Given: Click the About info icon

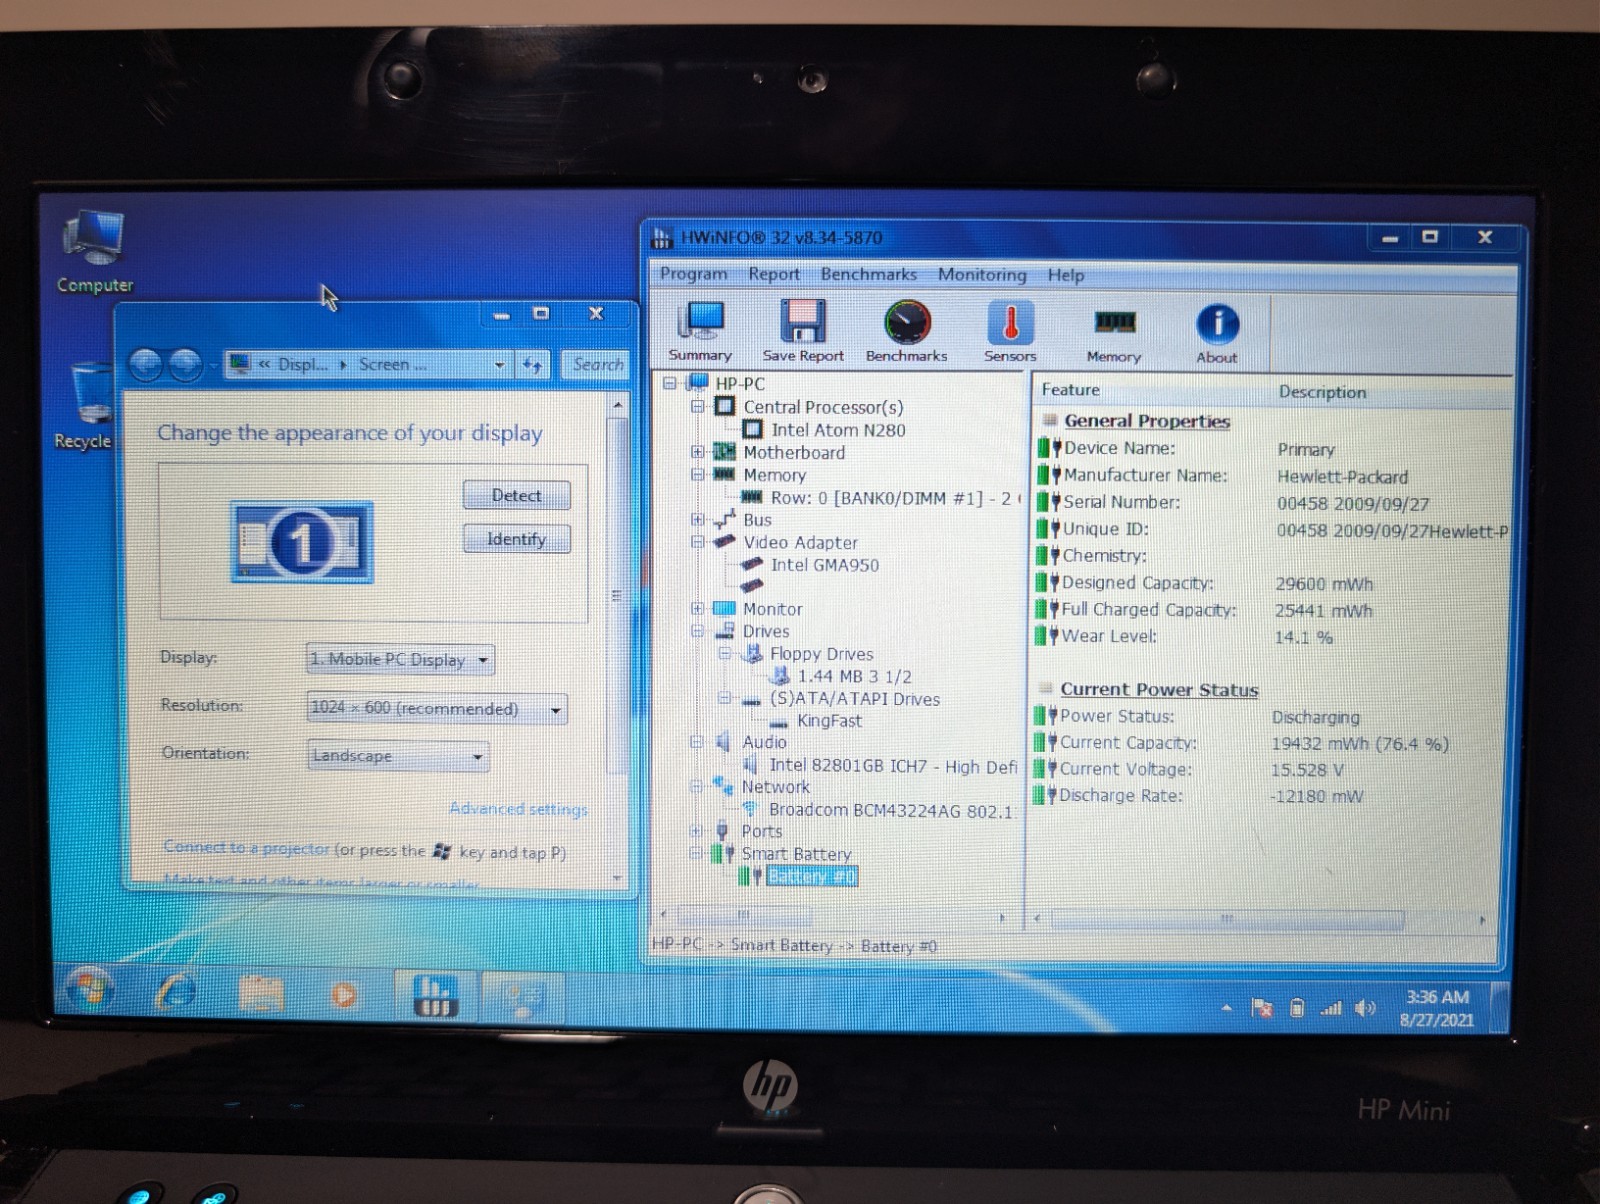Looking at the screenshot, I should click(1217, 332).
